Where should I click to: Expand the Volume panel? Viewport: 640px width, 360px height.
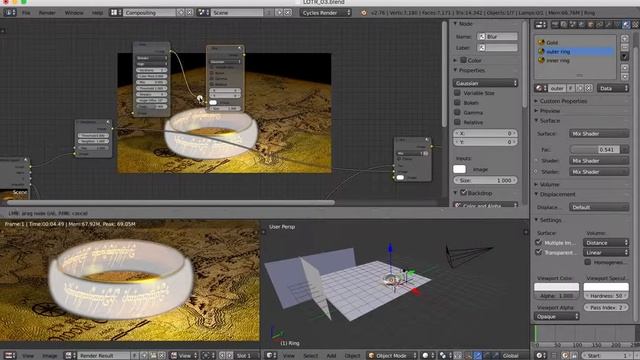(x=536, y=184)
